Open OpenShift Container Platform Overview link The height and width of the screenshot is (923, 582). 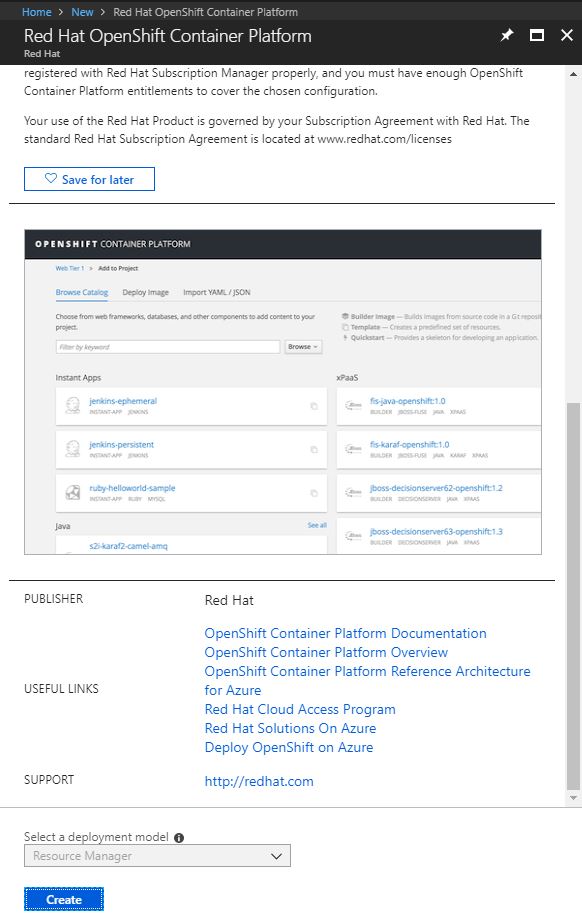coord(326,652)
